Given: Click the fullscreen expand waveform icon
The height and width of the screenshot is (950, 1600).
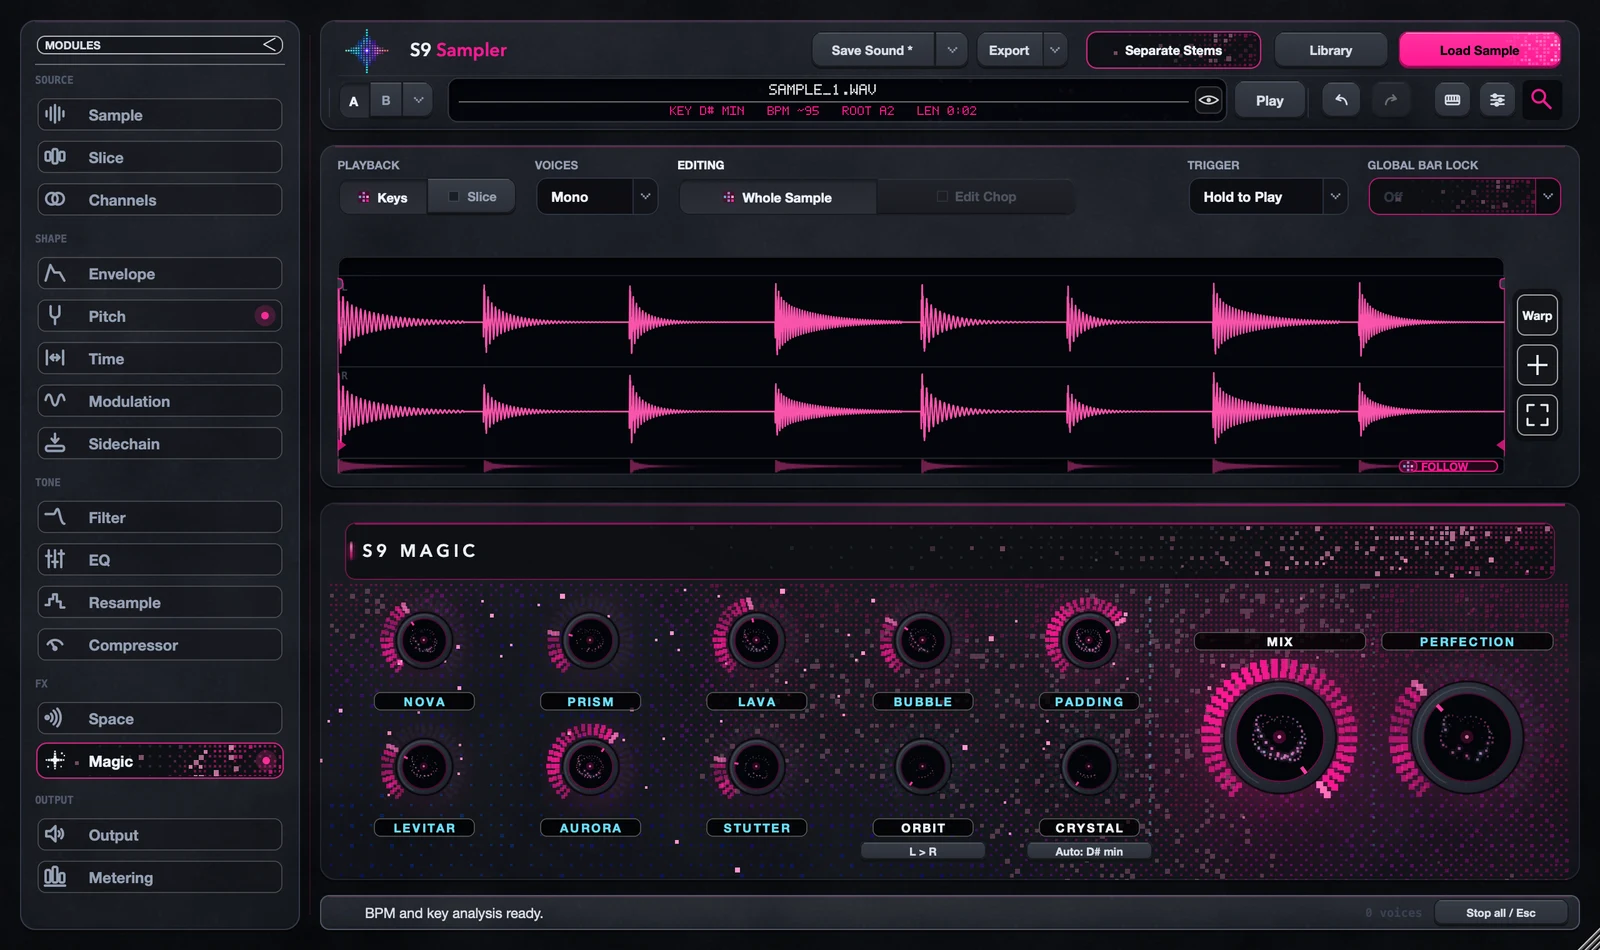Looking at the screenshot, I should click(x=1537, y=414).
